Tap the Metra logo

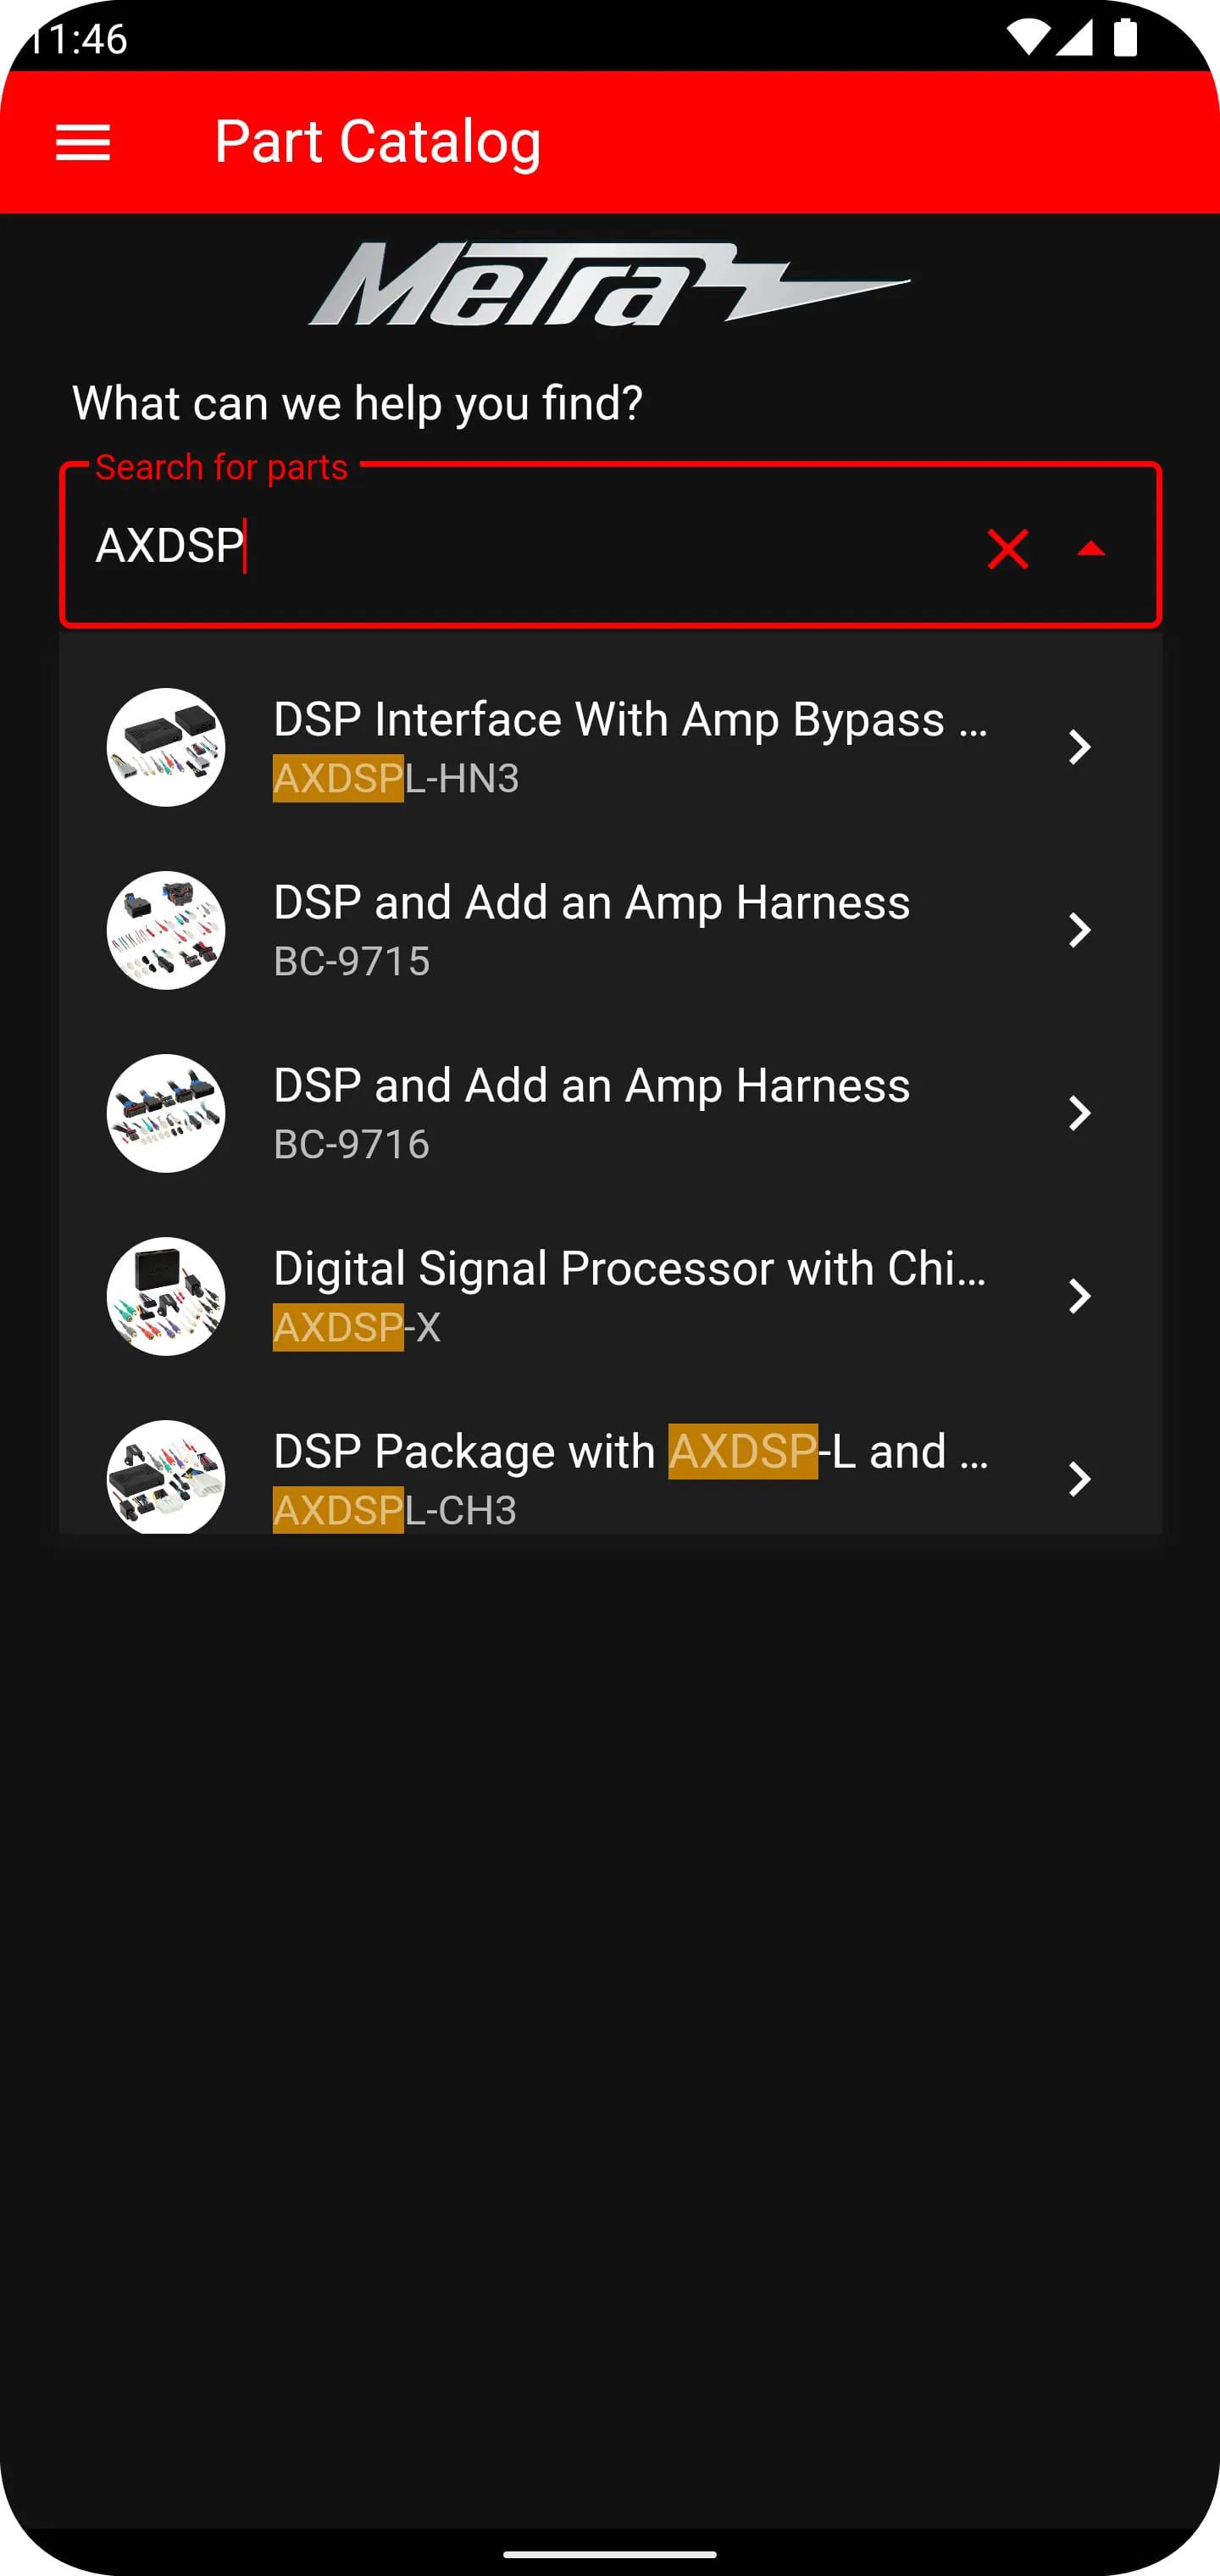coord(609,285)
